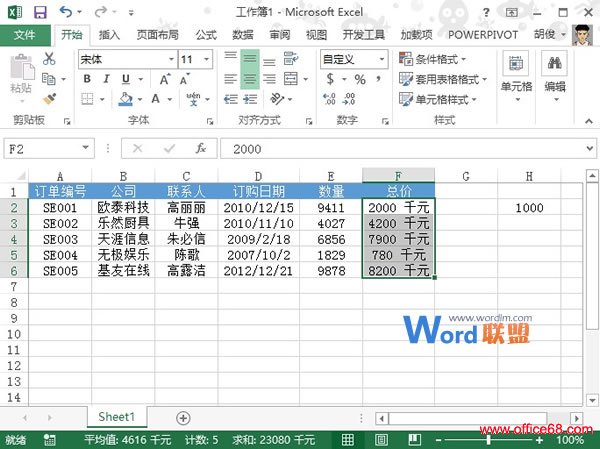Click the Undo arrow icon

coord(66,12)
